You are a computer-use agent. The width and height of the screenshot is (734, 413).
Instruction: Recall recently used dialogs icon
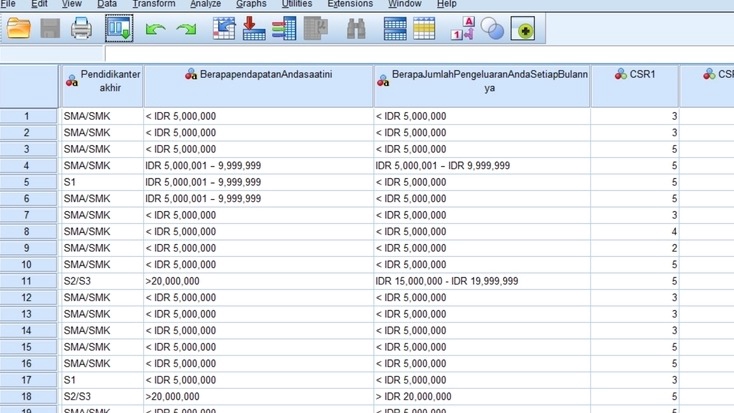[x=119, y=29]
